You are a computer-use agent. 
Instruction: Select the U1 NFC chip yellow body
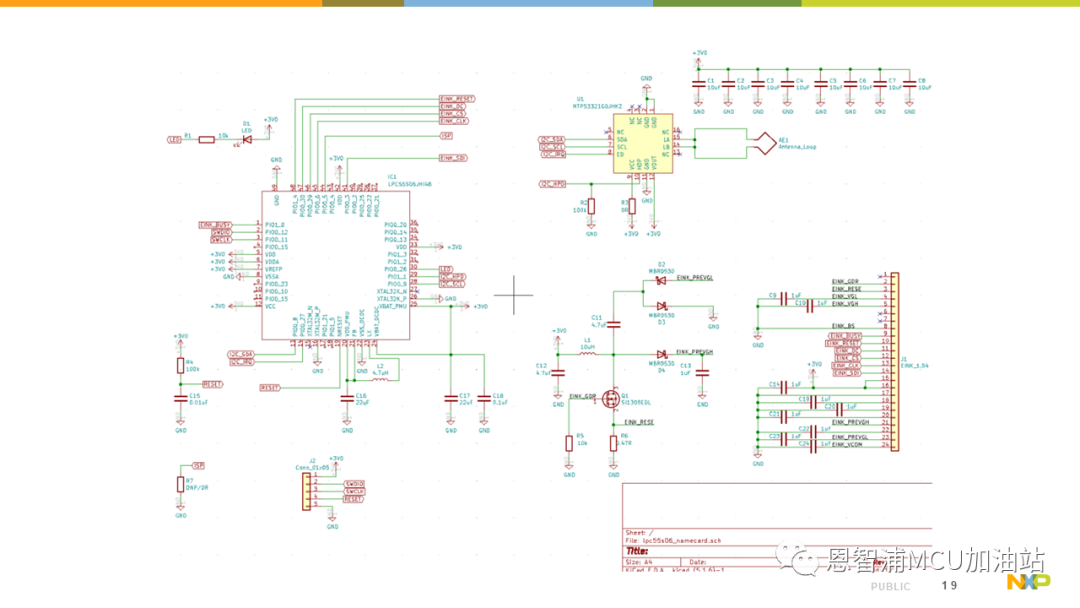[643, 144]
